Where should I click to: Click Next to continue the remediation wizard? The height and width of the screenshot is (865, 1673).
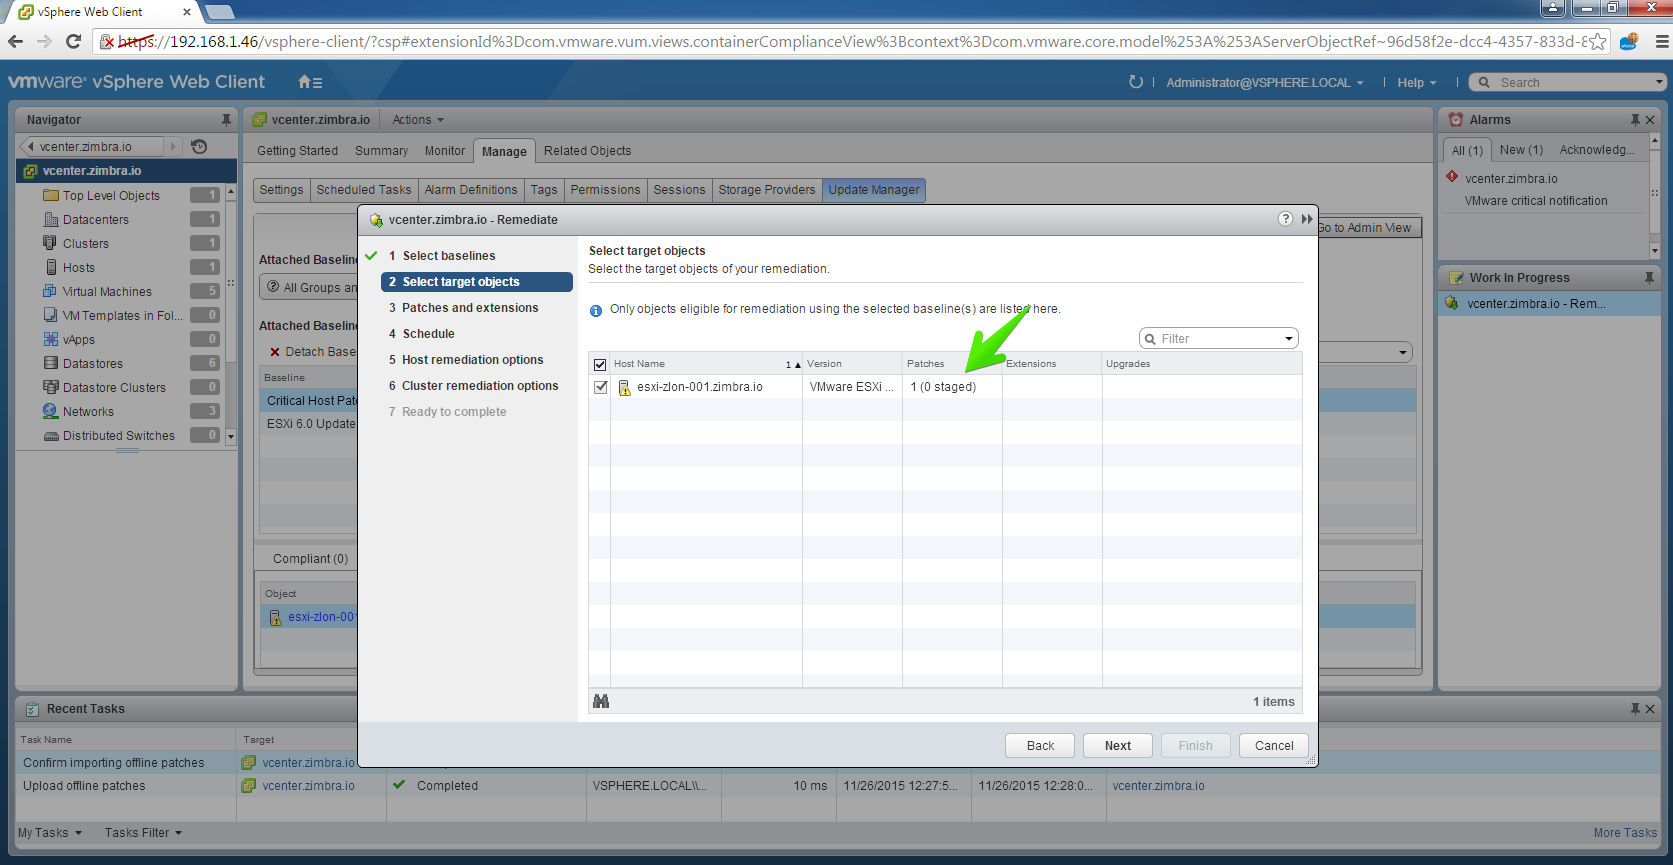tap(1117, 746)
